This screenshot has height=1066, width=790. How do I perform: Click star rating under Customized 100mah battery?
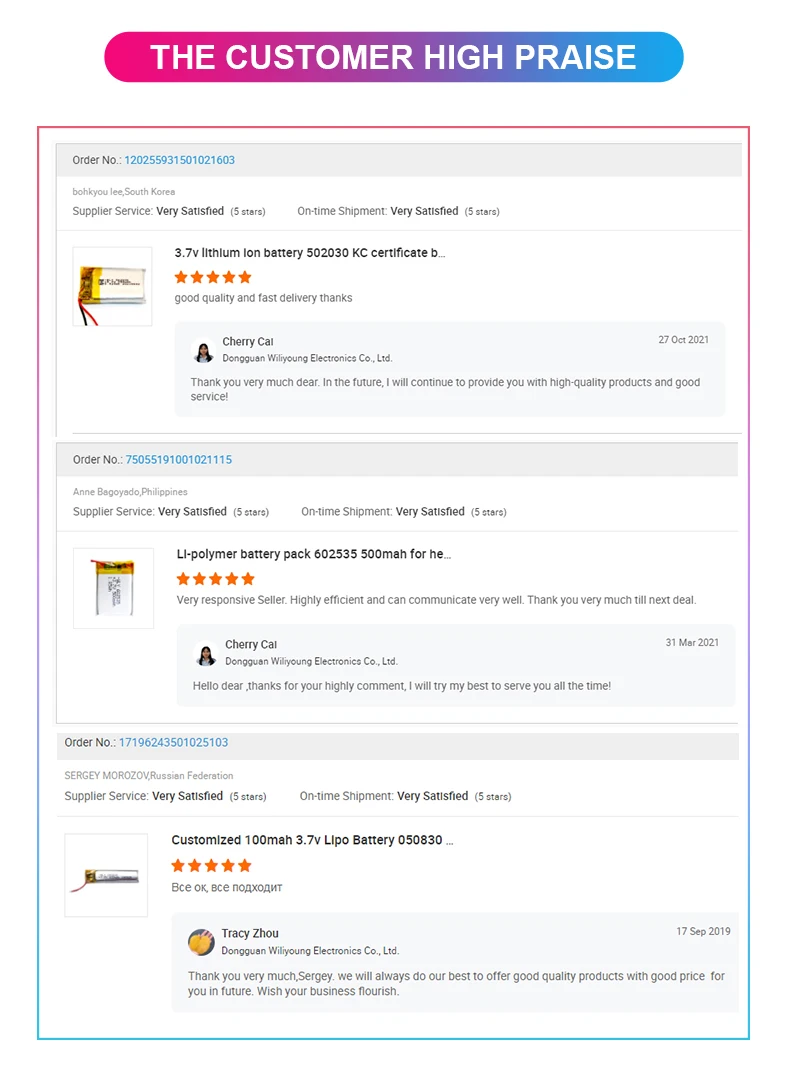(x=211, y=865)
